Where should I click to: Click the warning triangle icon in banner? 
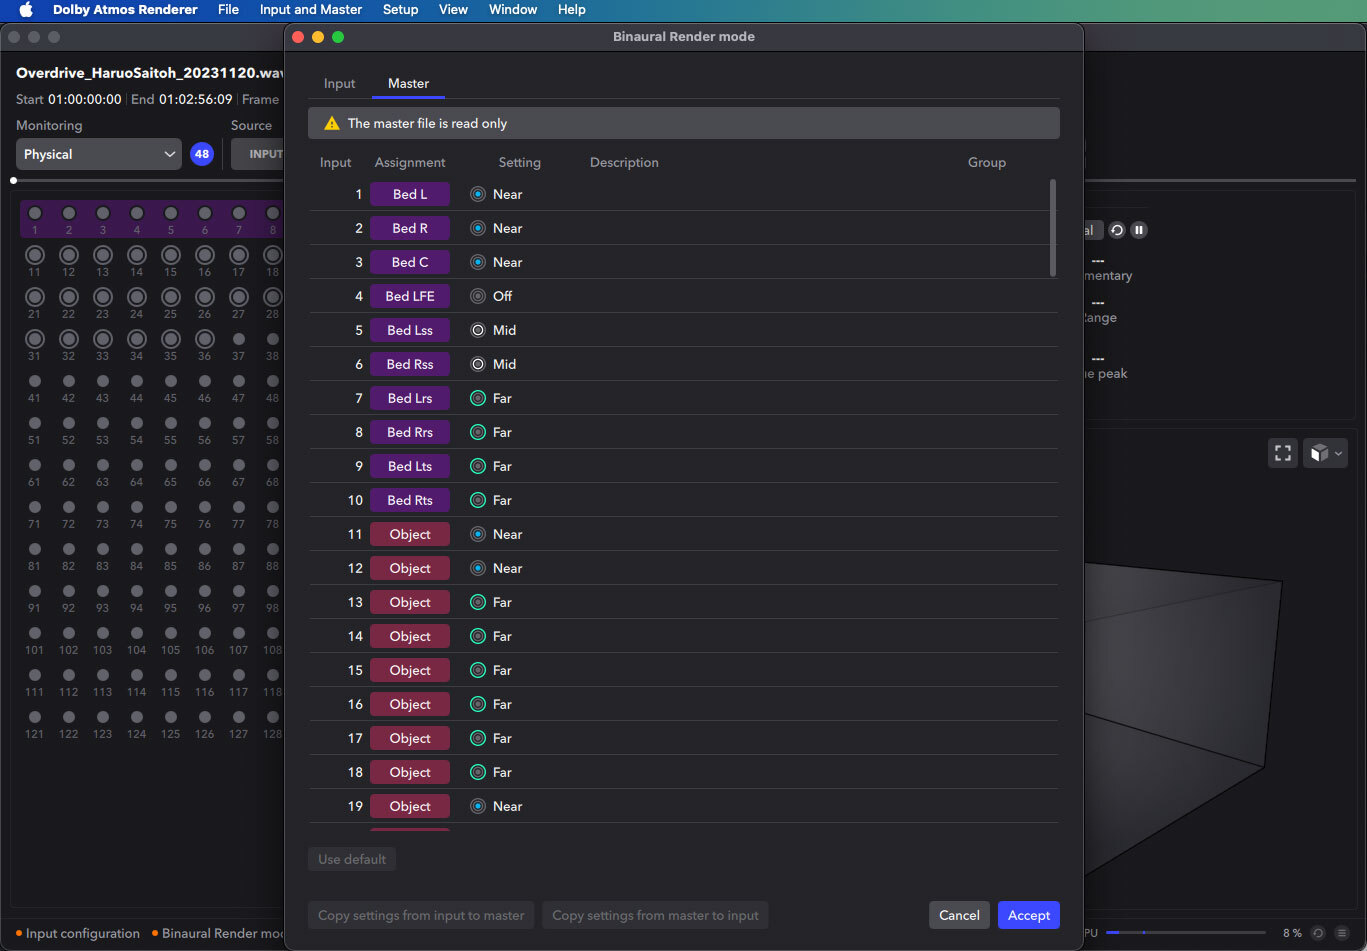pyautogui.click(x=332, y=123)
